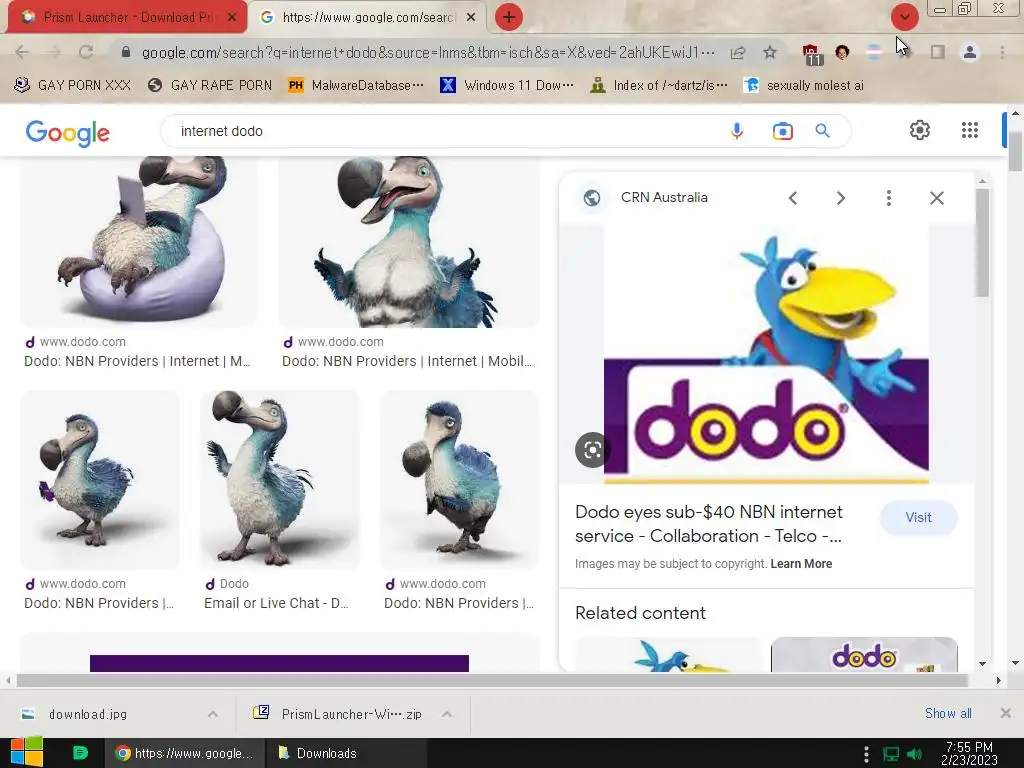
Task: Open a new tab with plus button
Action: tap(509, 17)
